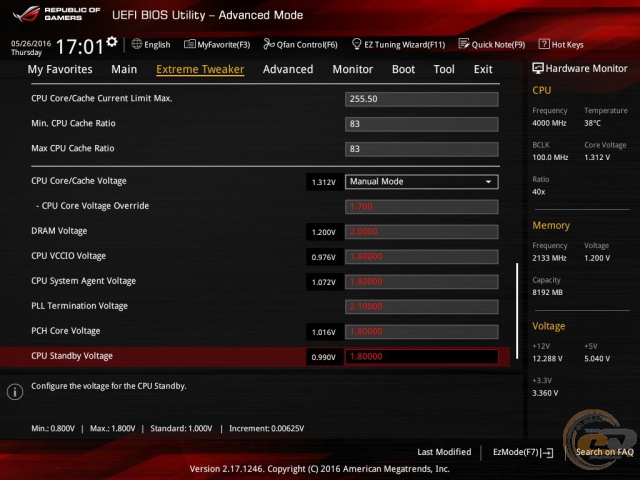Click the Search on FAQ link
The width and height of the screenshot is (640, 480).
click(x=604, y=452)
